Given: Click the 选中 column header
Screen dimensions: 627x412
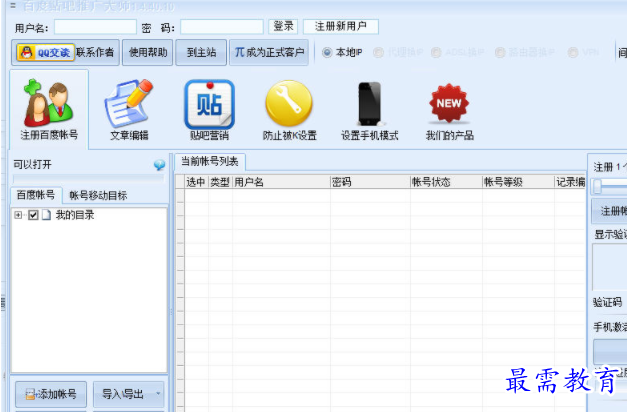Looking at the screenshot, I should tap(196, 182).
